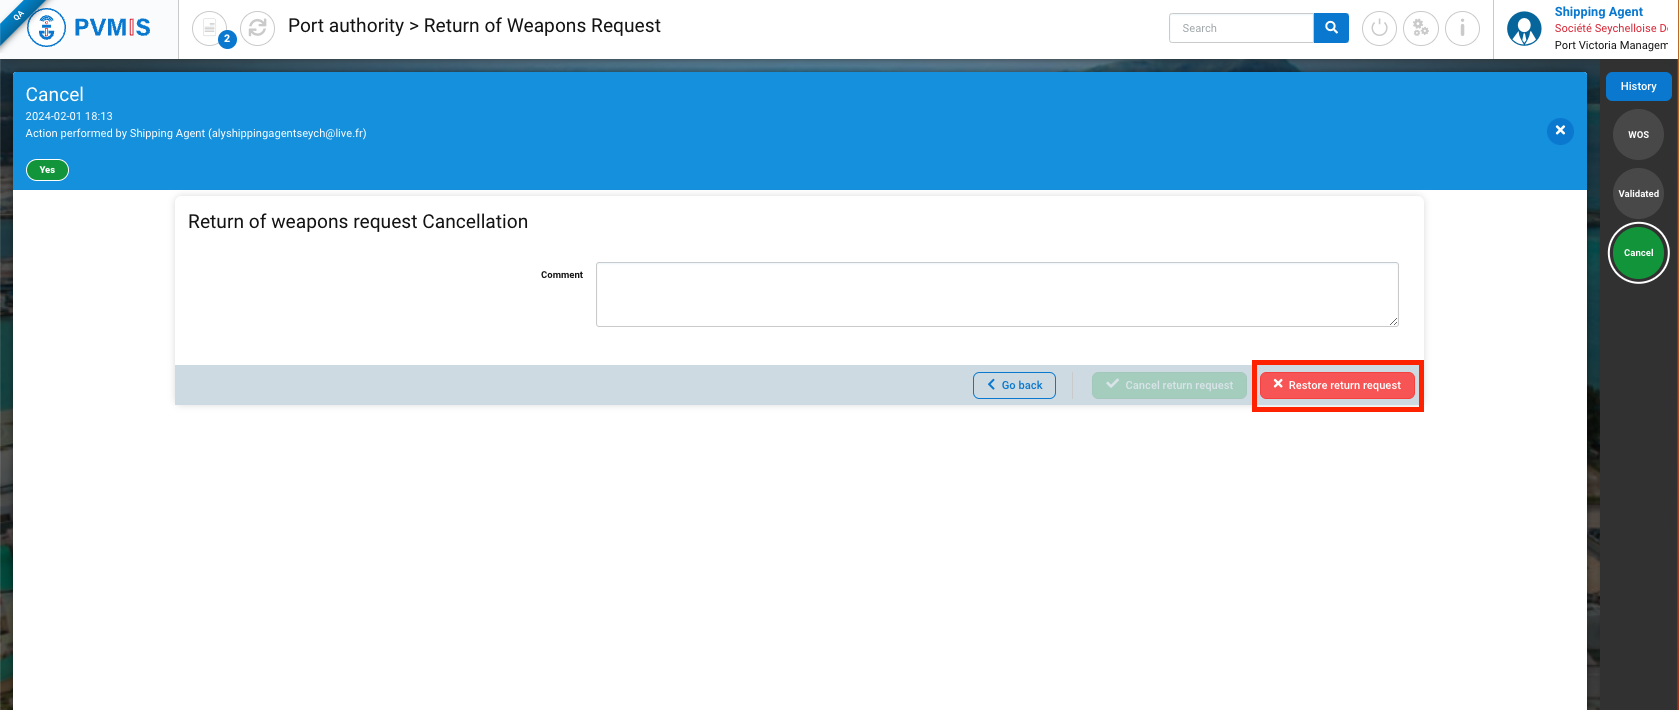Select the green Cancel history step
Image resolution: width=1679 pixels, height=710 pixels.
[x=1638, y=253]
